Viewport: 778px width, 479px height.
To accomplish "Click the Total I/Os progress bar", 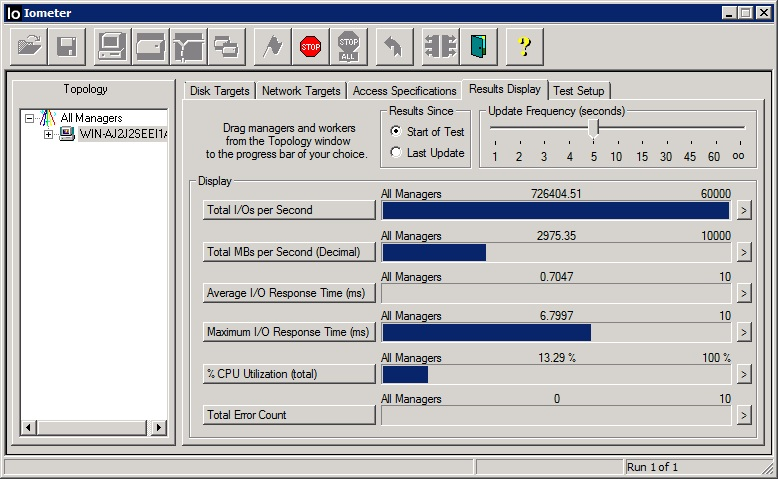I will [556, 210].
